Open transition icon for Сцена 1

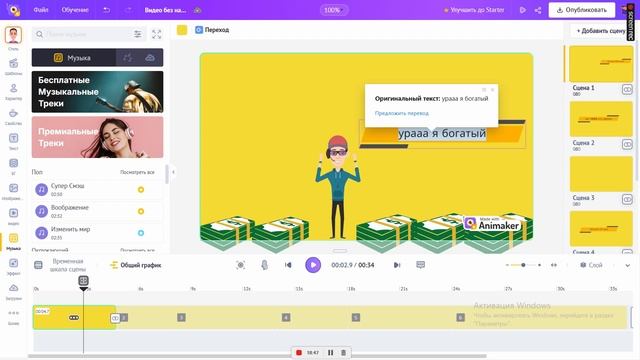click(x=627, y=89)
